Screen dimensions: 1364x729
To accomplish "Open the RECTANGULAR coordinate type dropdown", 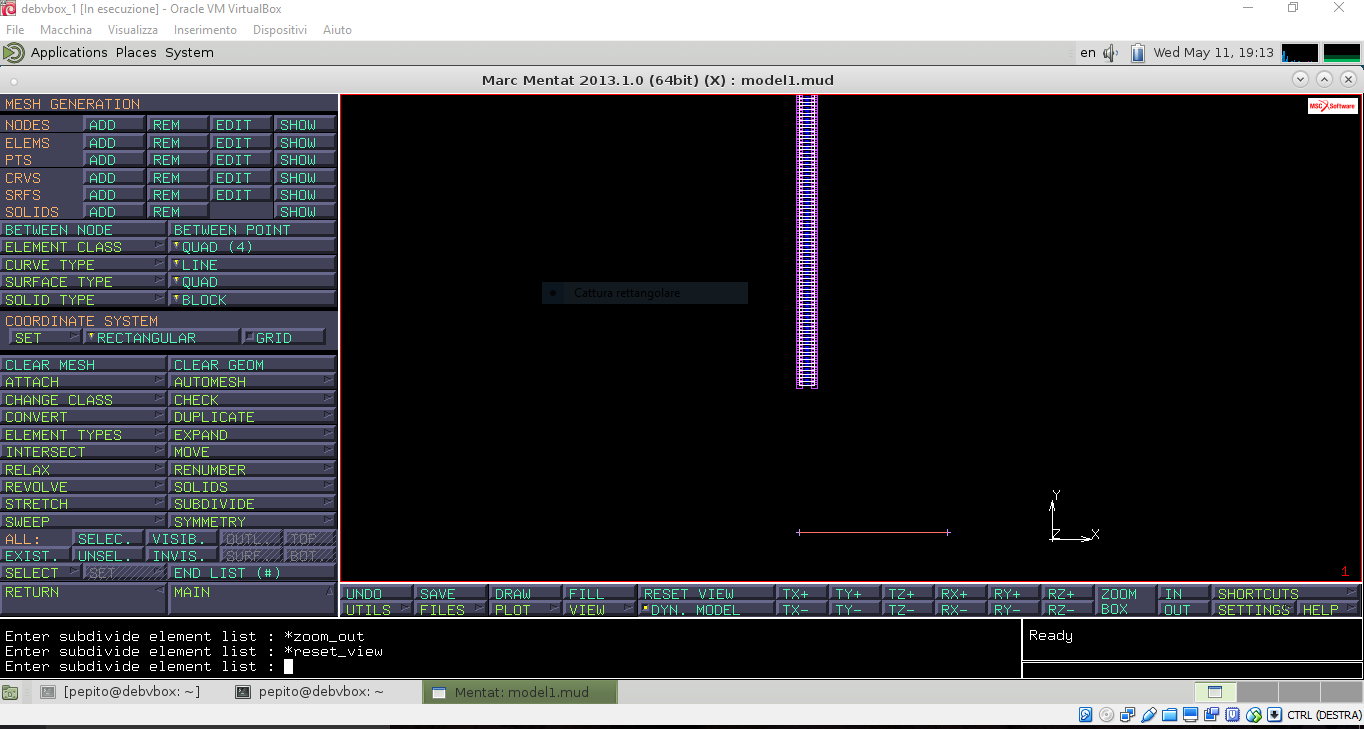I will point(162,338).
